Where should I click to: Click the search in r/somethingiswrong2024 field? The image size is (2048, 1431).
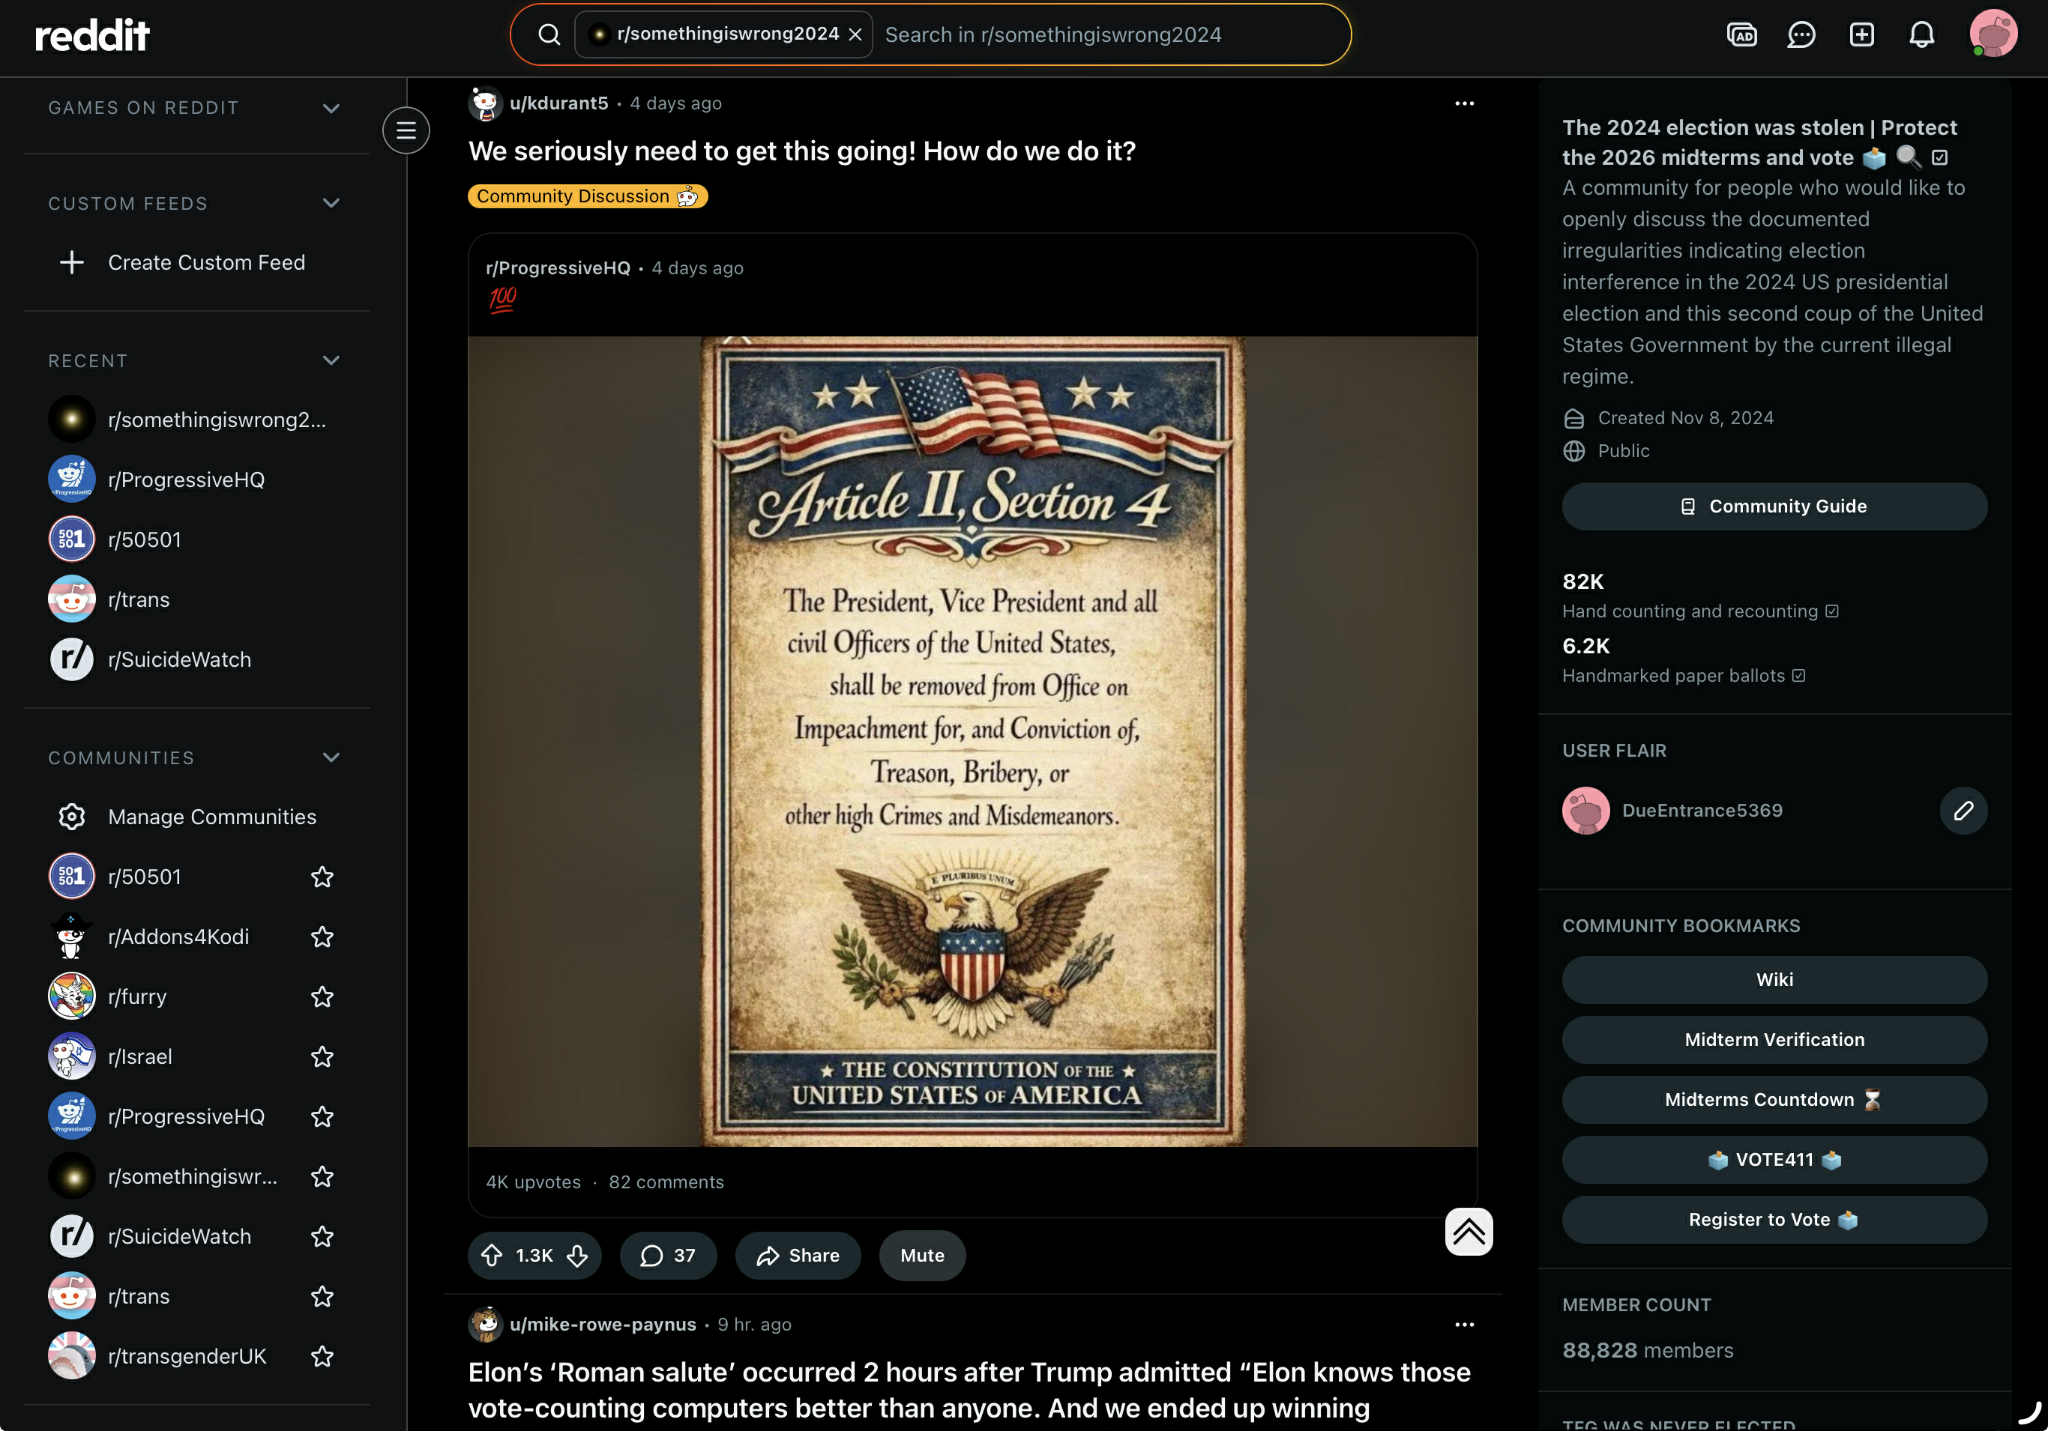pos(1100,35)
